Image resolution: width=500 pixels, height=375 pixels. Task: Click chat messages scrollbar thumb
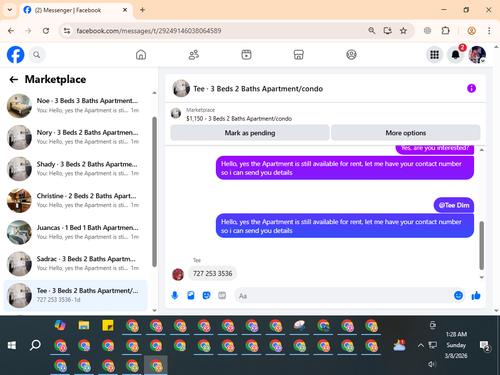click(x=481, y=245)
